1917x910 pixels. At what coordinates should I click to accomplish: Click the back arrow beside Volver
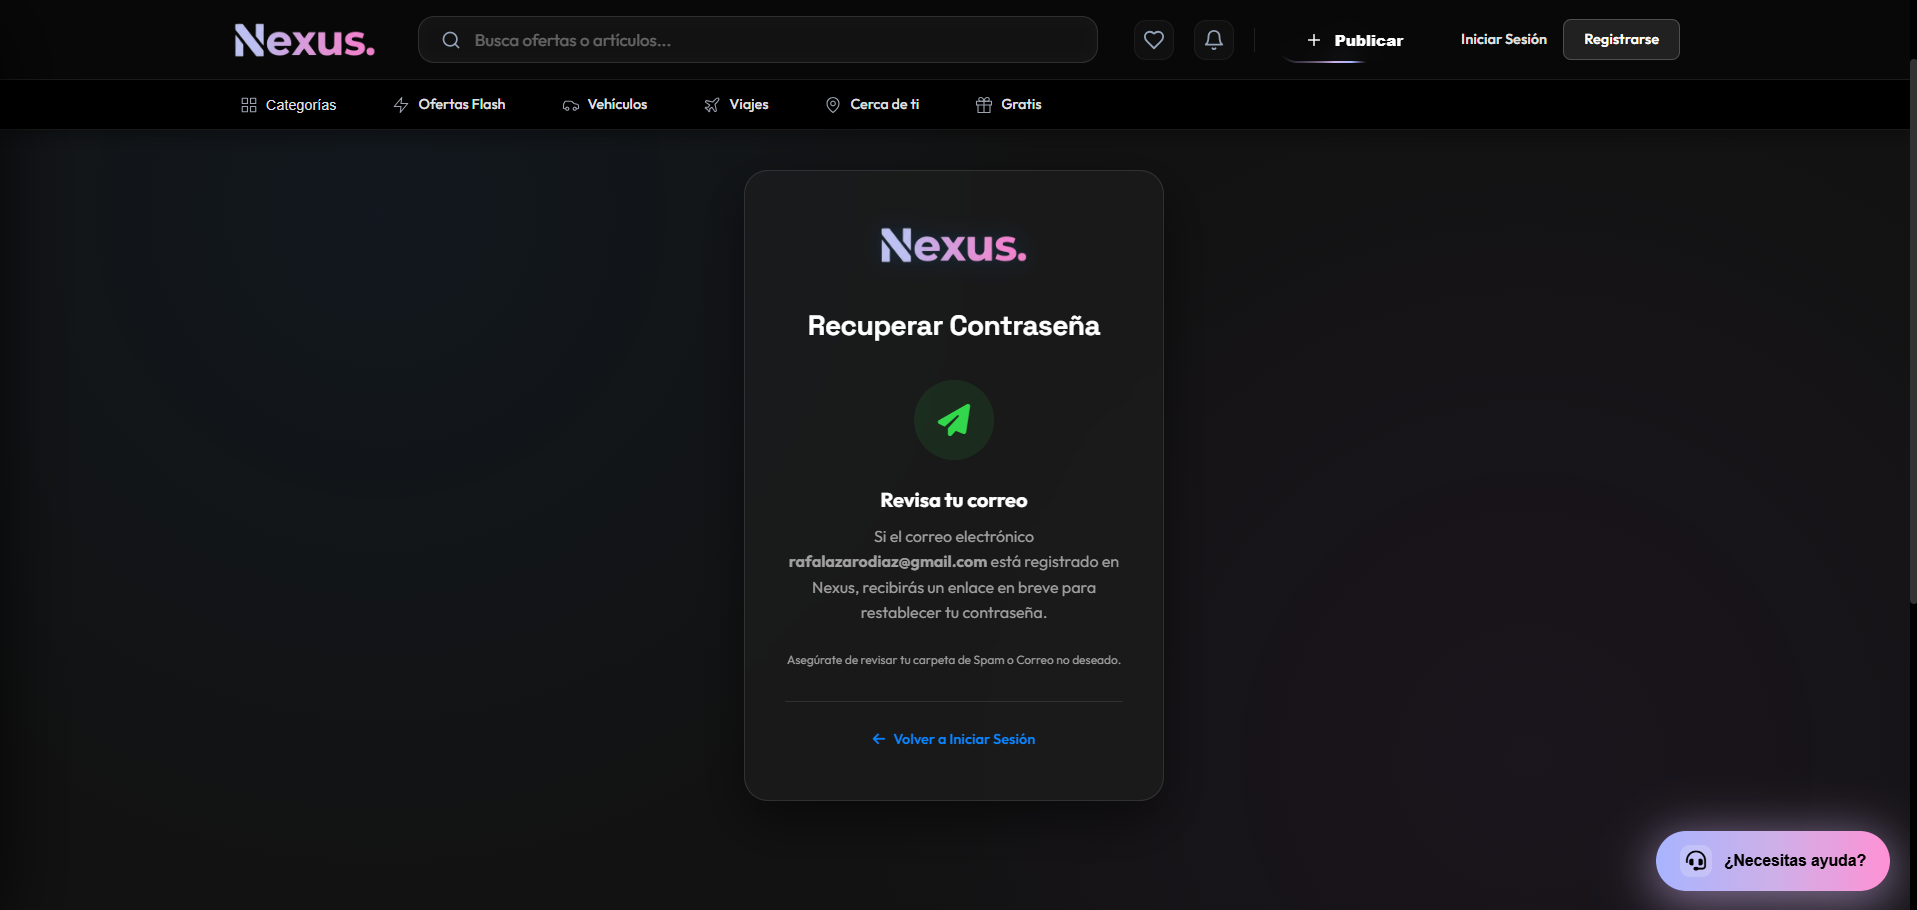pos(879,739)
